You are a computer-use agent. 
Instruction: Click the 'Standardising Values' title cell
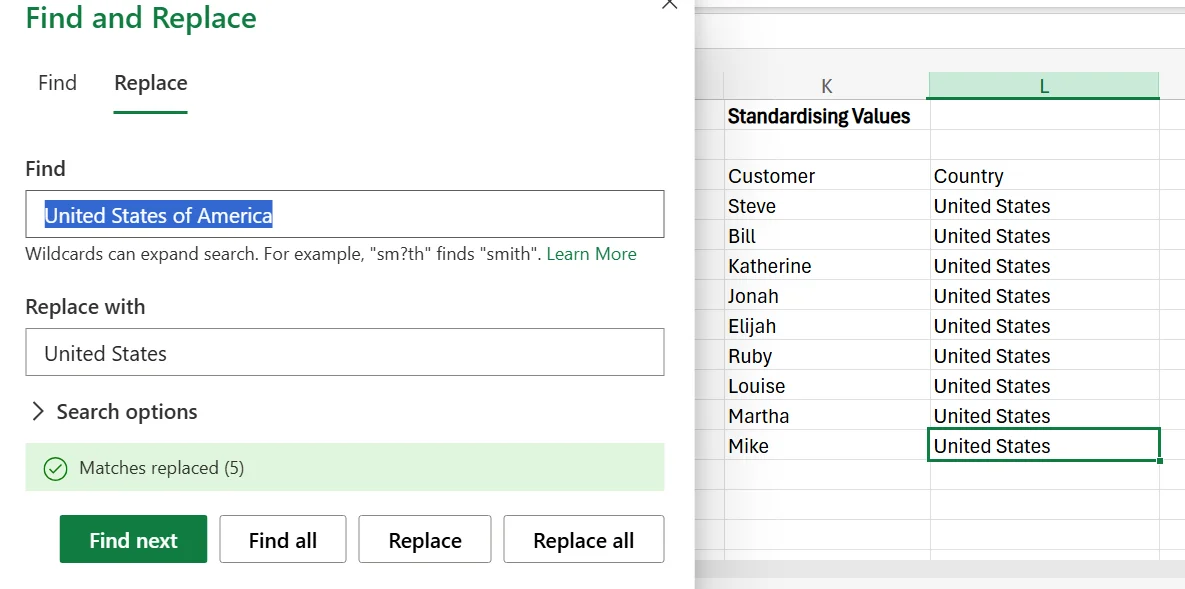(x=818, y=116)
